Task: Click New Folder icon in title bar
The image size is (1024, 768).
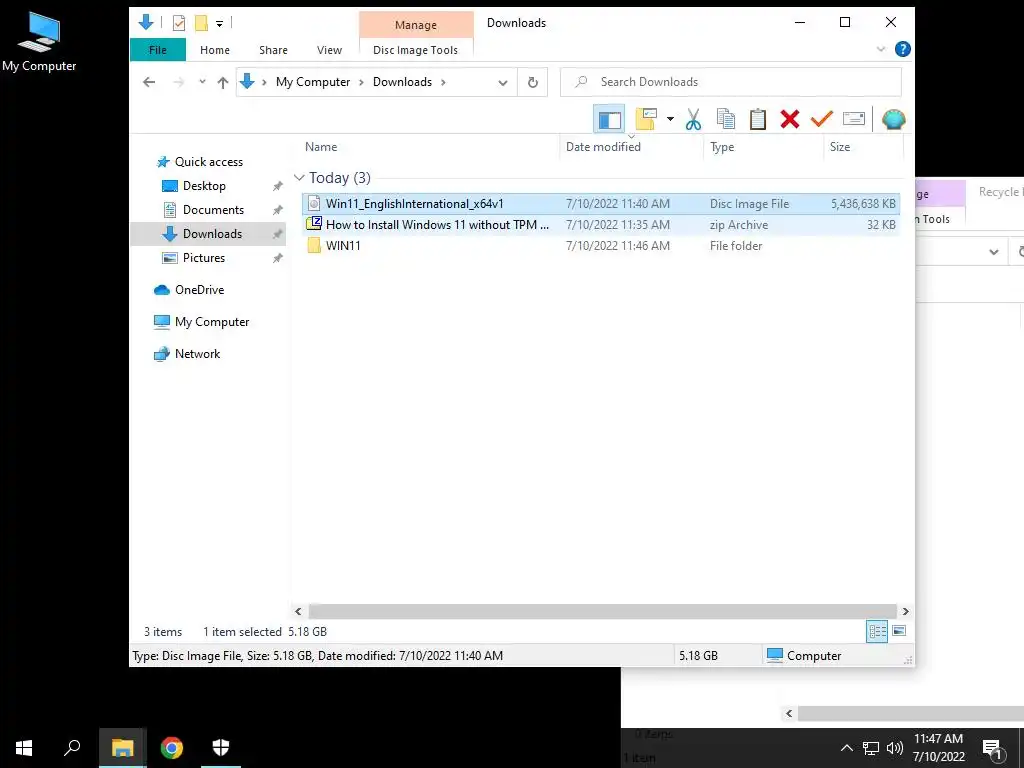Action: 201,24
